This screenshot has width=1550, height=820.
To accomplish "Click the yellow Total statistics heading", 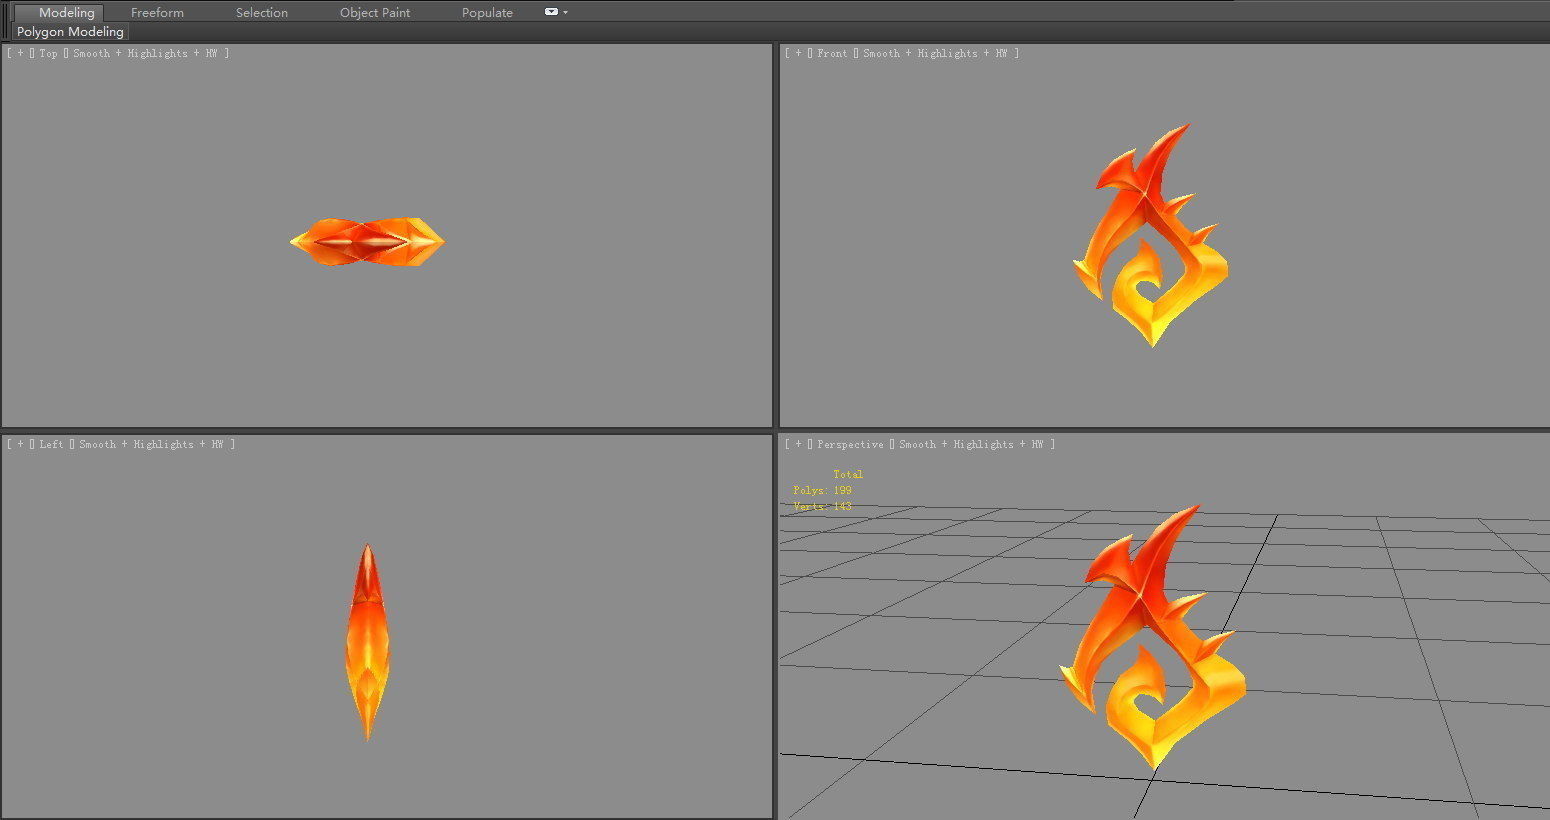I will pos(848,475).
